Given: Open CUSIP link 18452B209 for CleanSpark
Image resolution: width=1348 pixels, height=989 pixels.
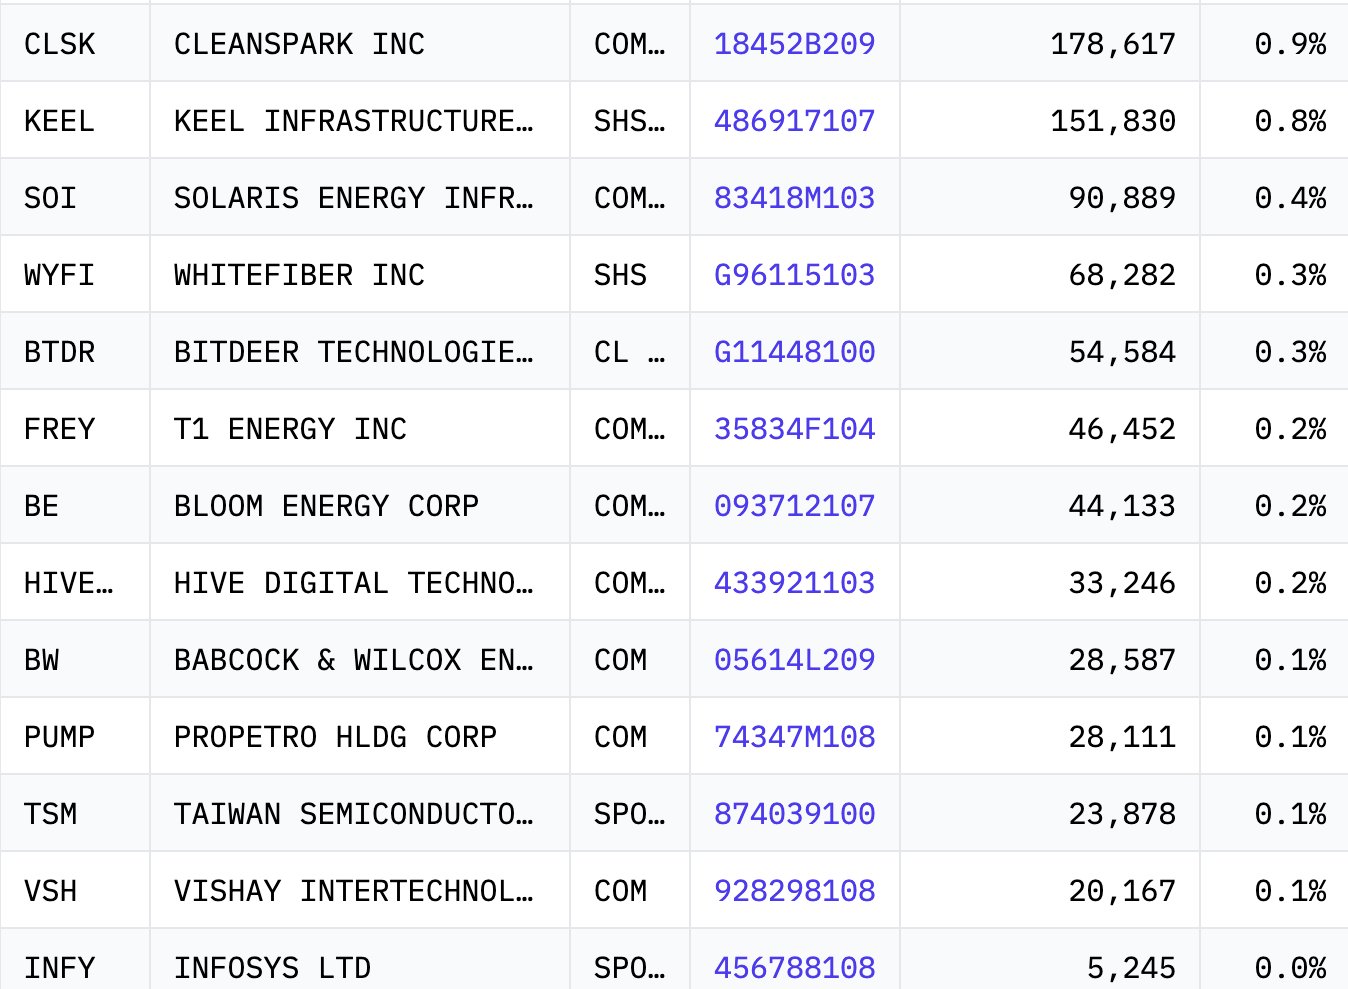Looking at the screenshot, I should pyautogui.click(x=794, y=44).
